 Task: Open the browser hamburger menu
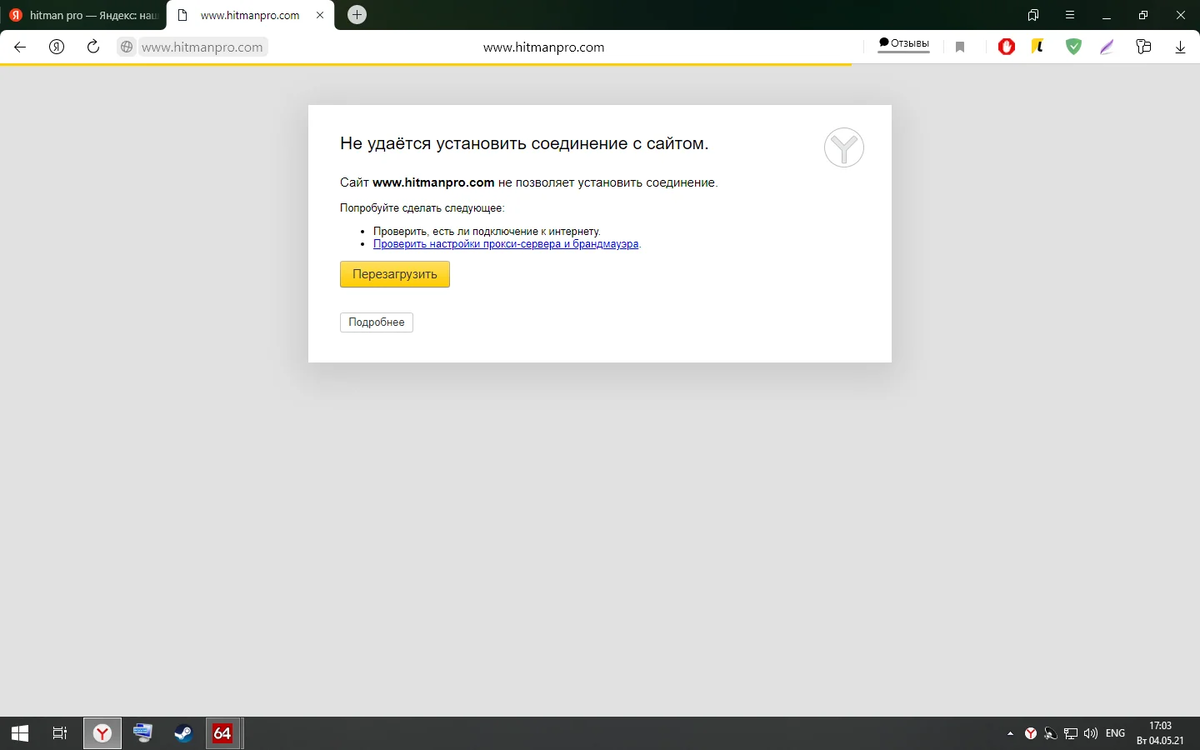point(1070,15)
